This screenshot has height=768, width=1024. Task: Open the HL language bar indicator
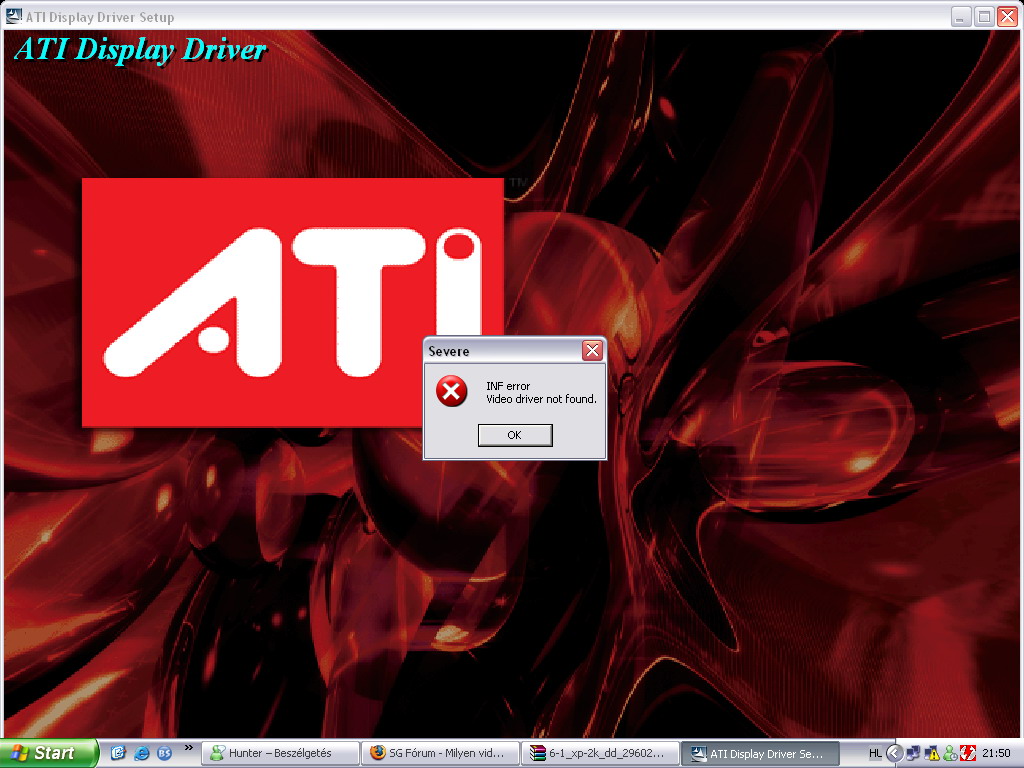[x=875, y=753]
